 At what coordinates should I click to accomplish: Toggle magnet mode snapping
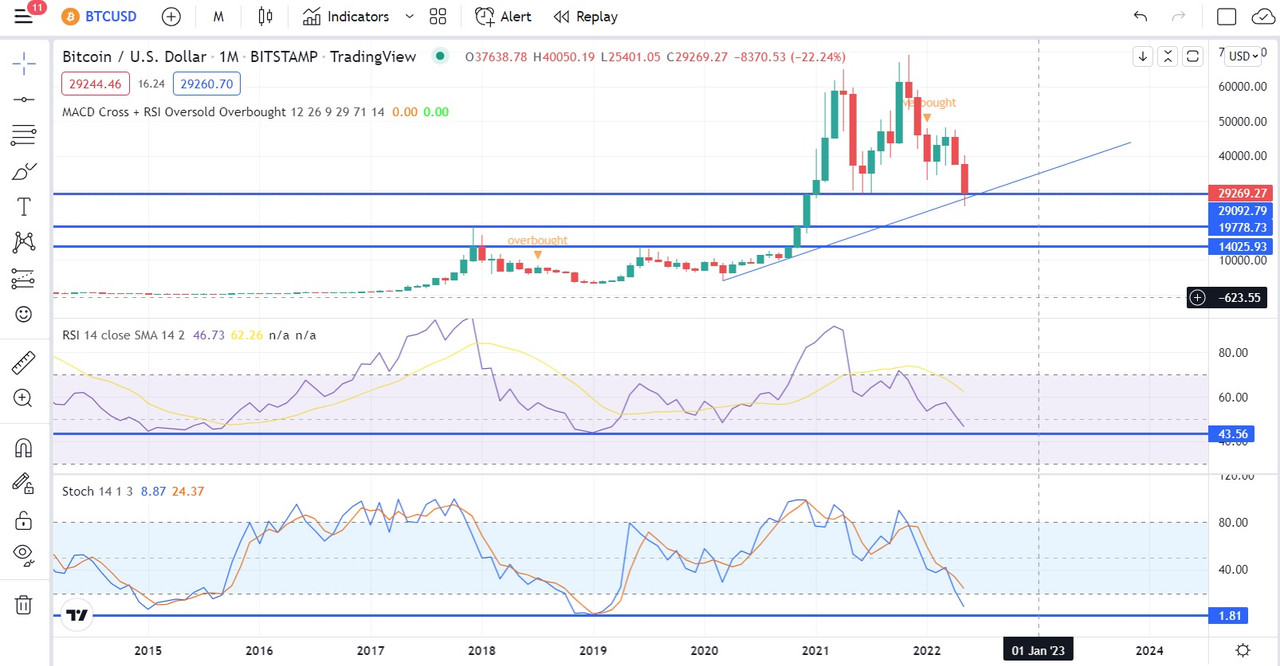pos(24,446)
